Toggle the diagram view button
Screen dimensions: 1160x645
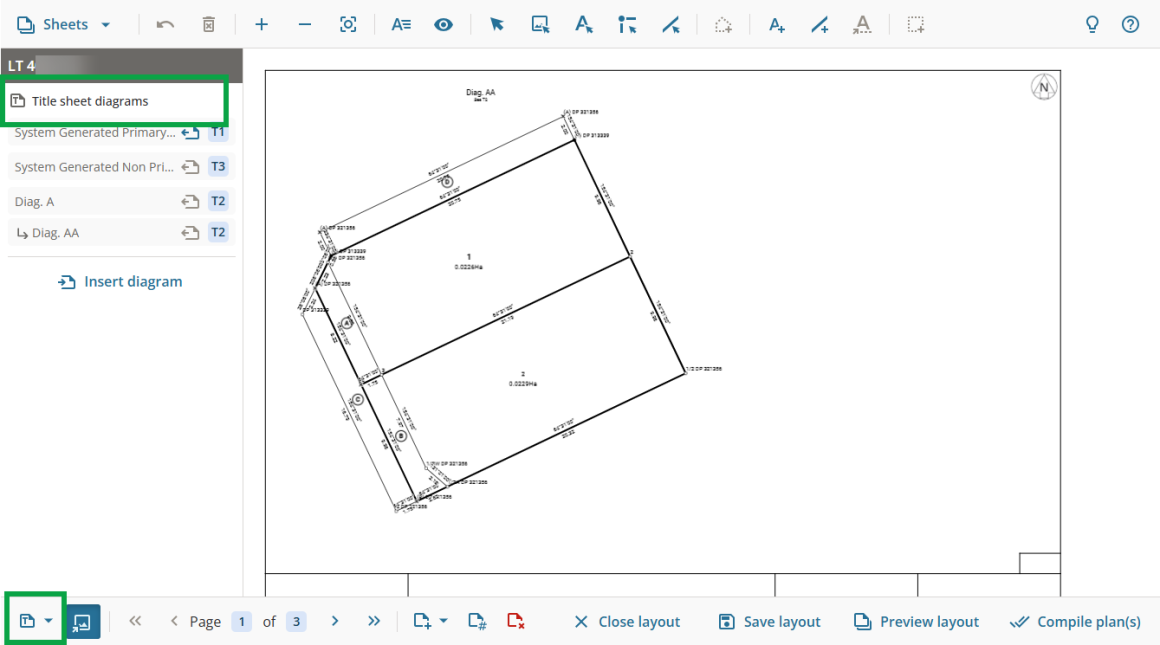82,622
